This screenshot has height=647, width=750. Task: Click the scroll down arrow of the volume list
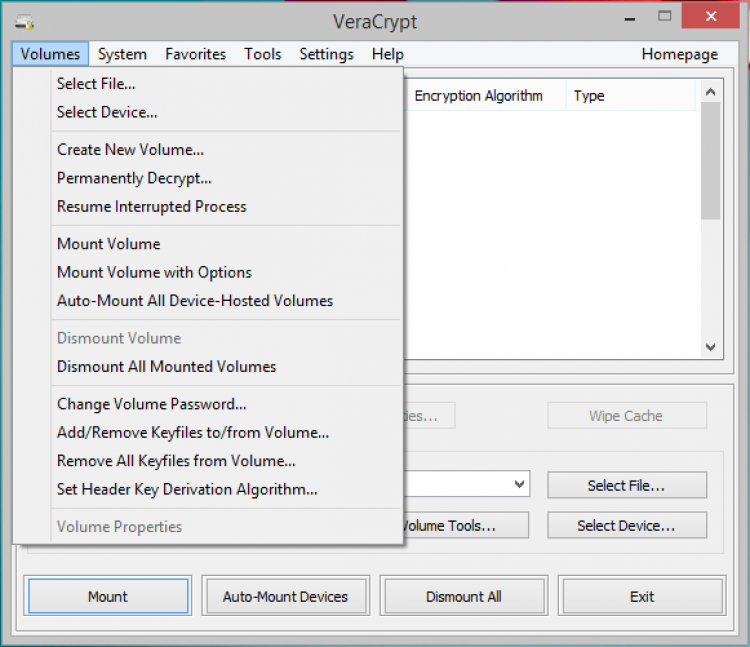point(711,347)
